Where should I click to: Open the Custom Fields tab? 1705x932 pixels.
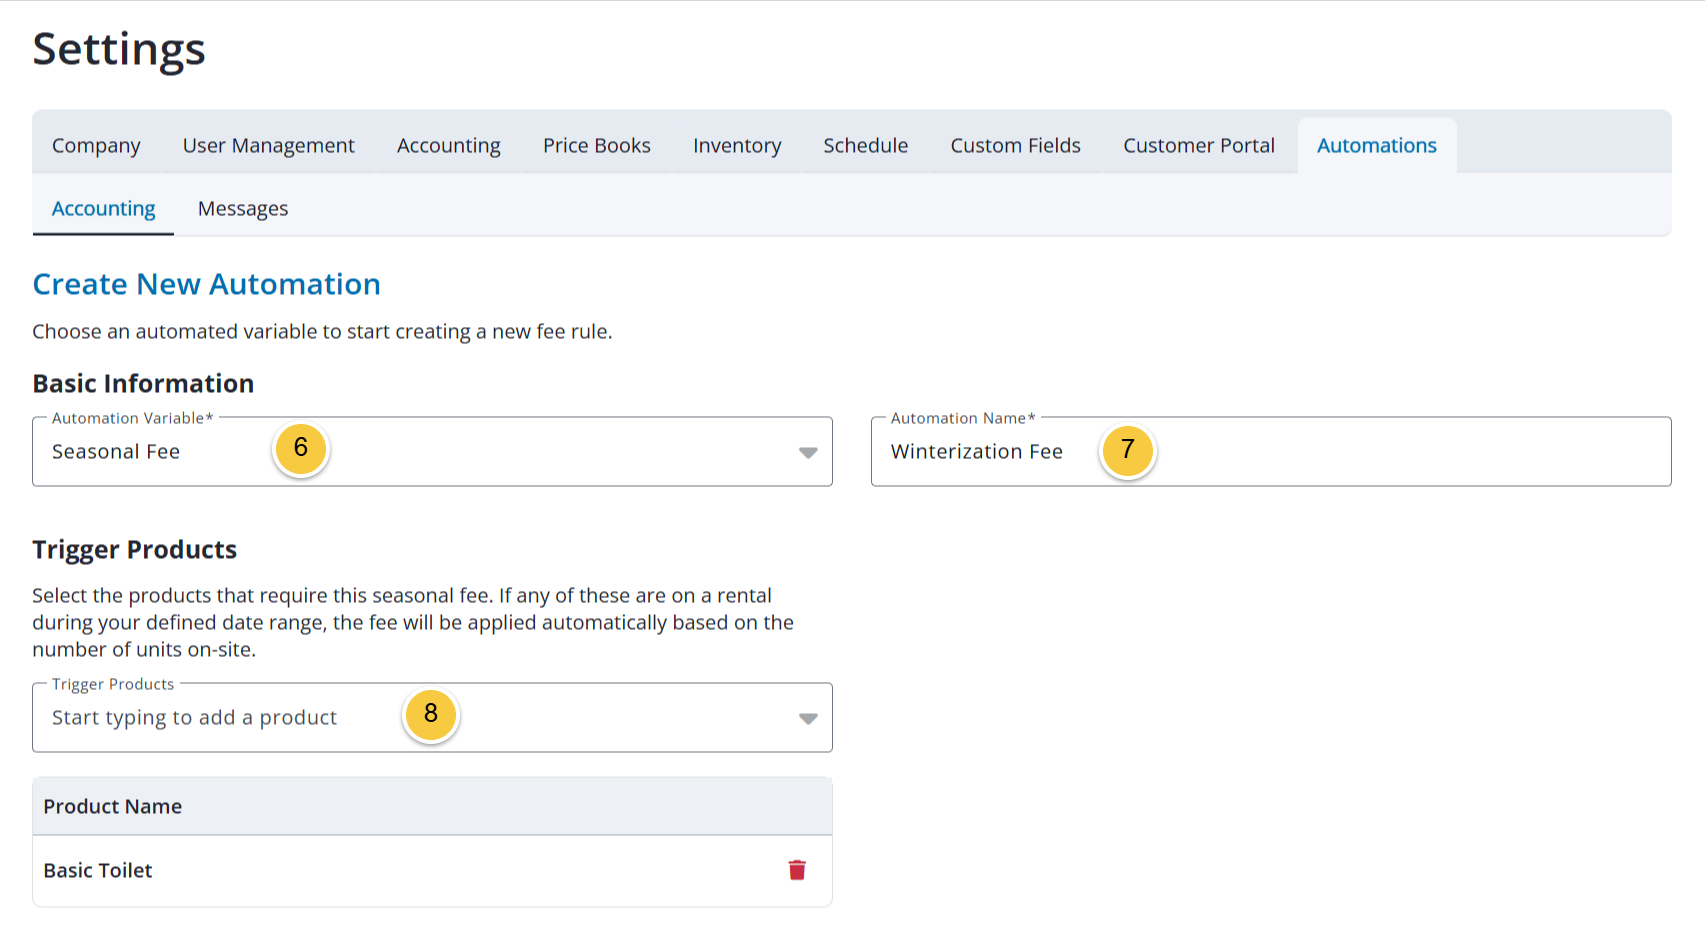(1016, 146)
